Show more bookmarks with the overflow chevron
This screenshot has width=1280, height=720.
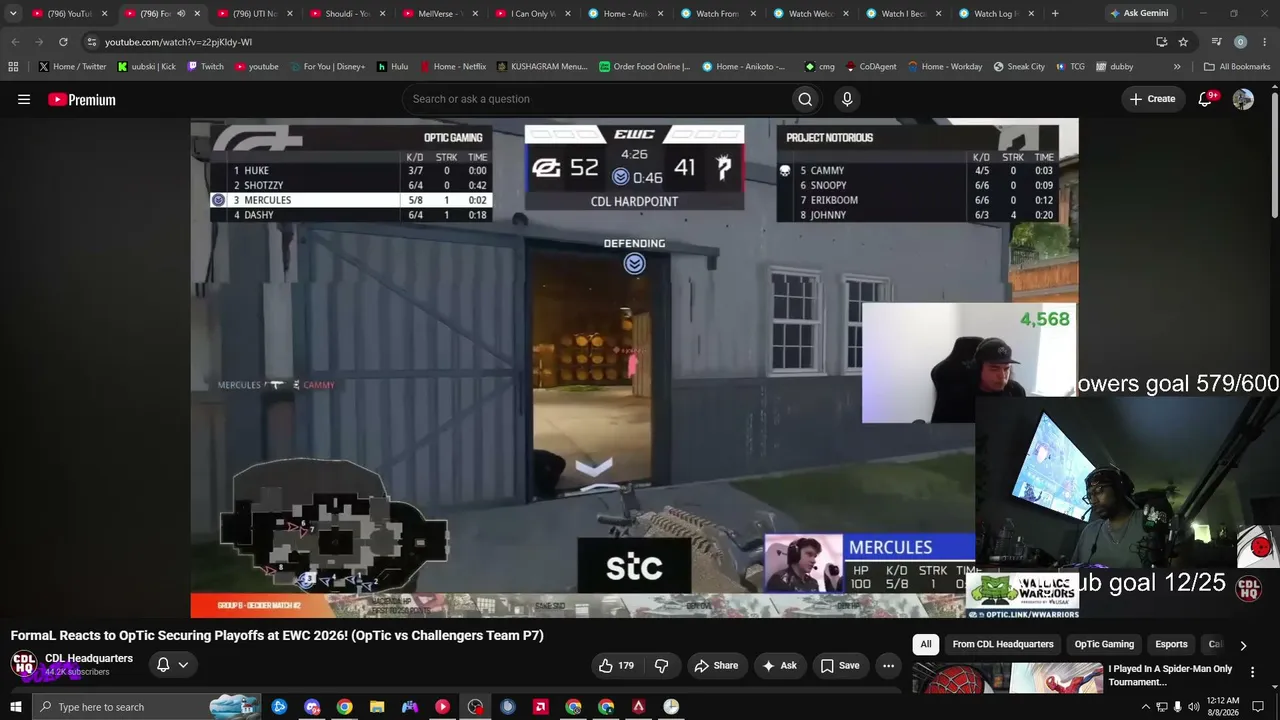pyautogui.click(x=1177, y=67)
